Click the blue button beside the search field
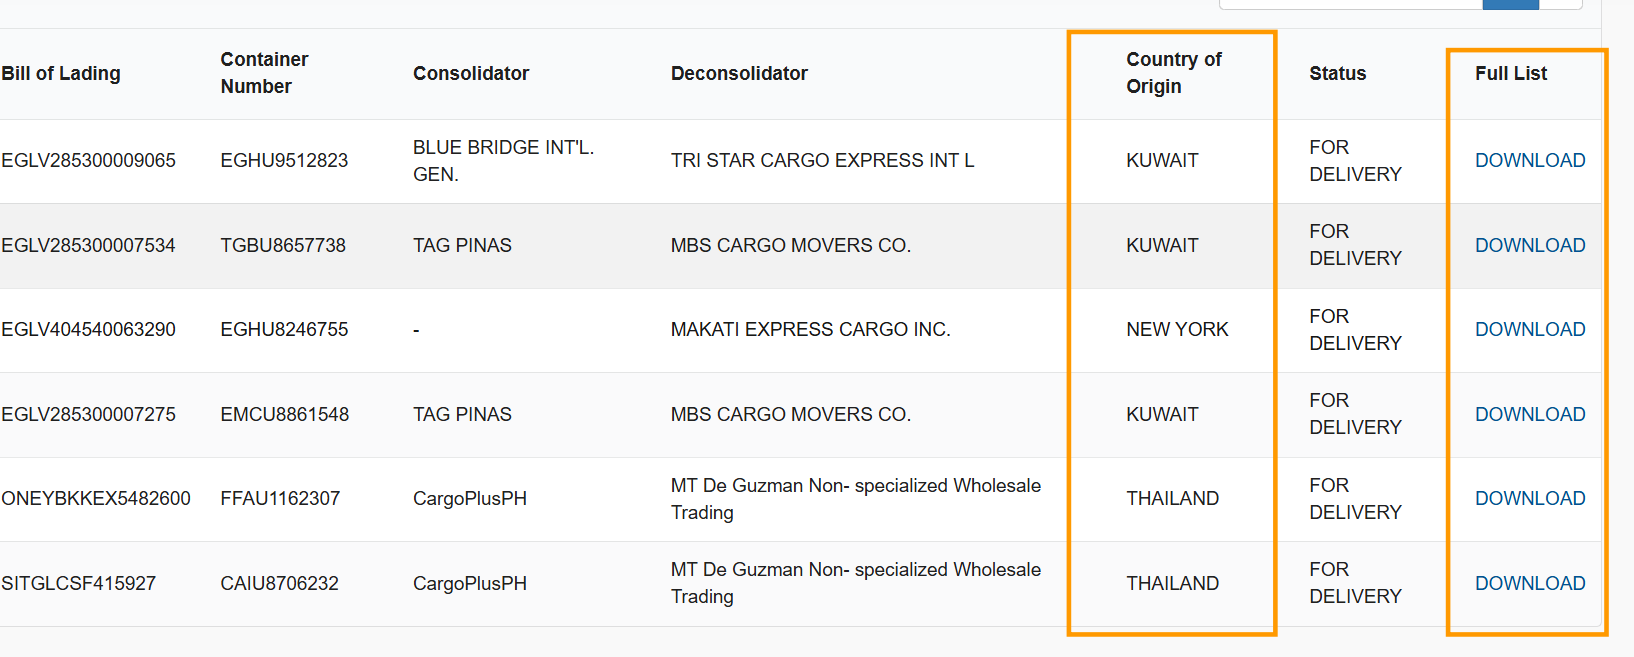The height and width of the screenshot is (657, 1634). [x=1510, y=4]
